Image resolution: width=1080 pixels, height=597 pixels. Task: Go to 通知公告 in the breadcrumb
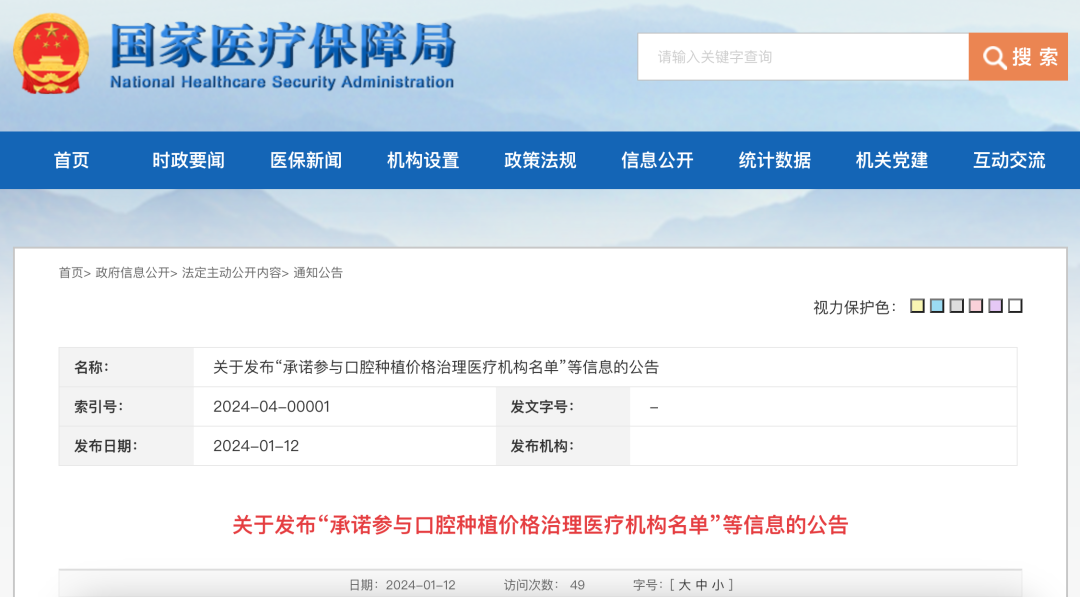[318, 273]
